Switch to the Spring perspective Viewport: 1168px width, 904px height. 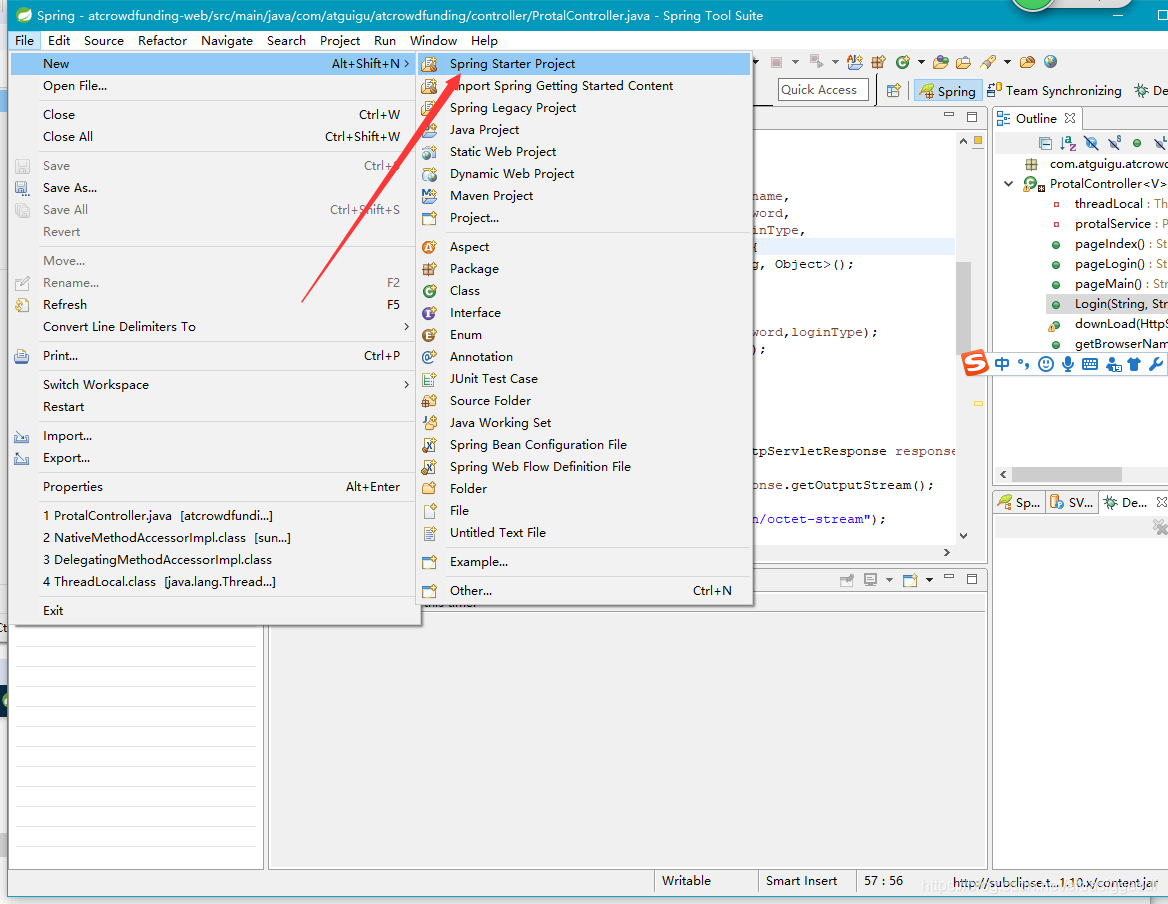[x=948, y=91]
